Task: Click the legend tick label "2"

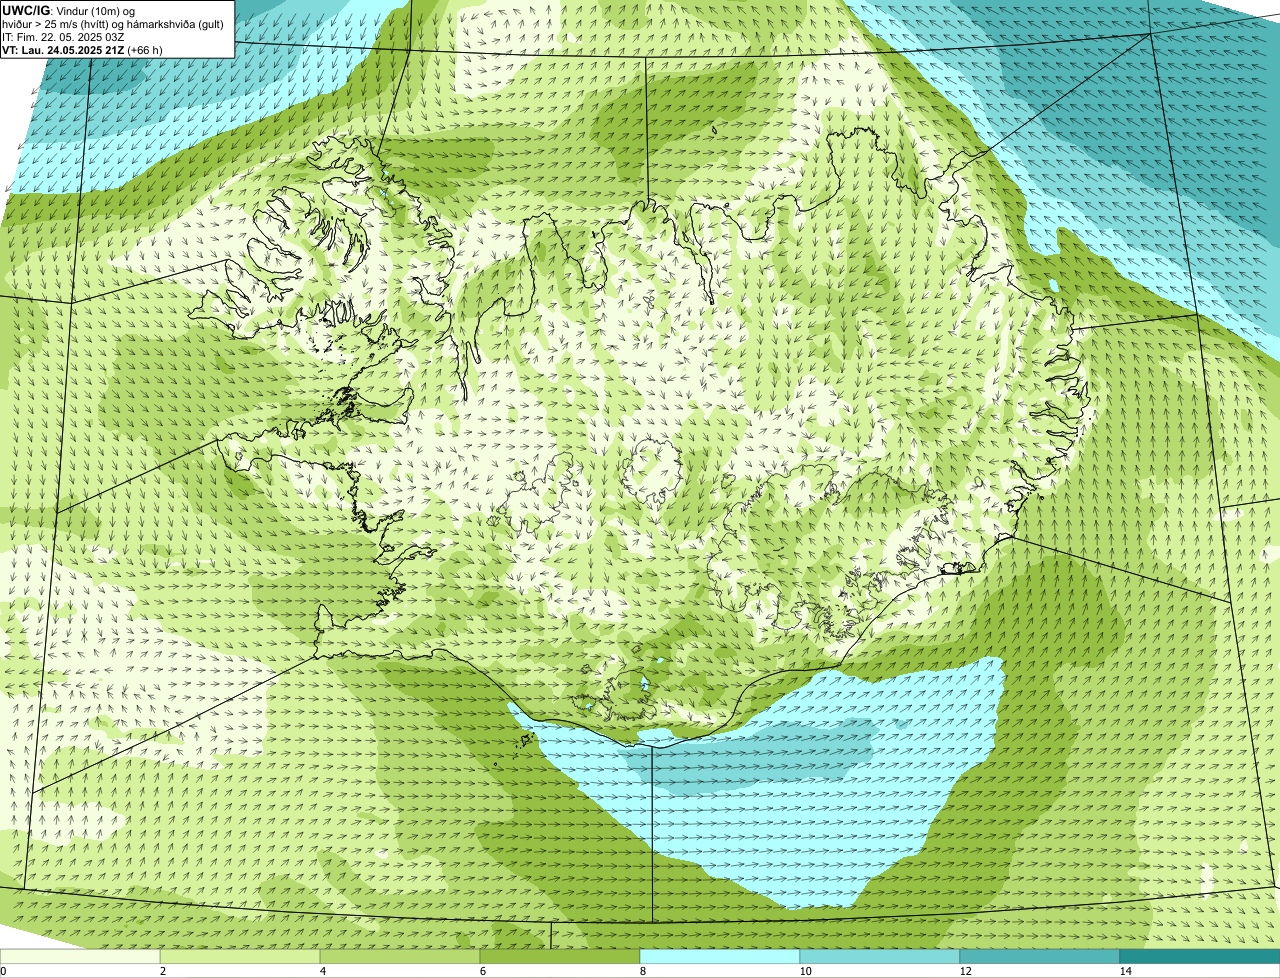Action: coord(162,971)
